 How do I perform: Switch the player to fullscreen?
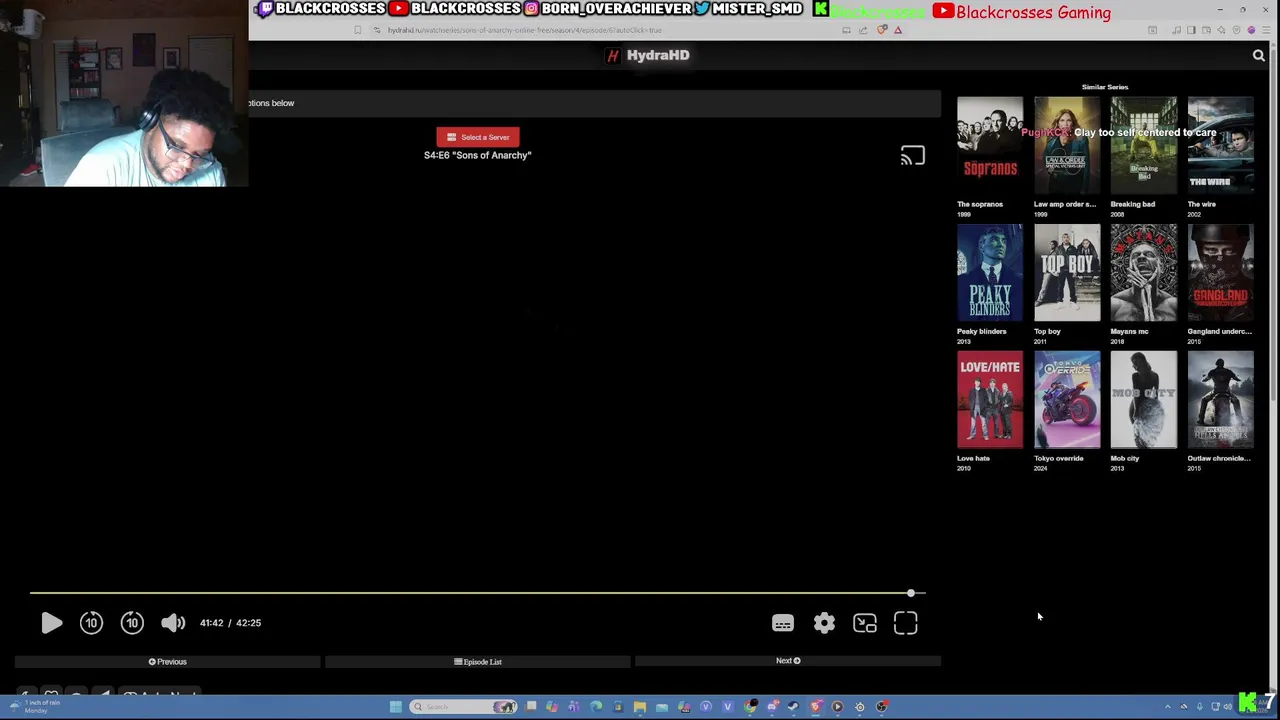(906, 624)
